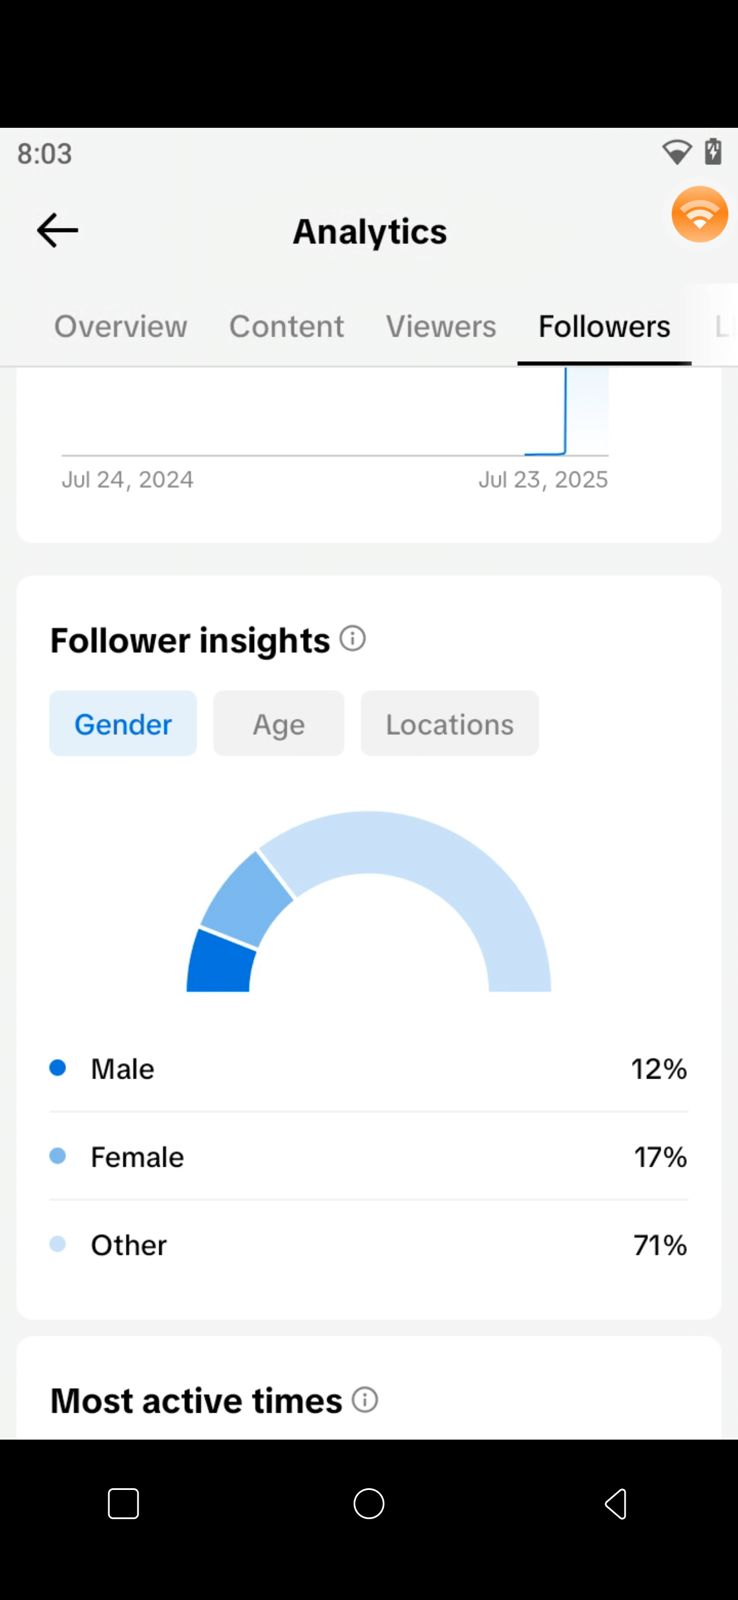Tap the Android recent apps square button
Screen dimensions: 738x1600
pyautogui.click(x=123, y=1504)
